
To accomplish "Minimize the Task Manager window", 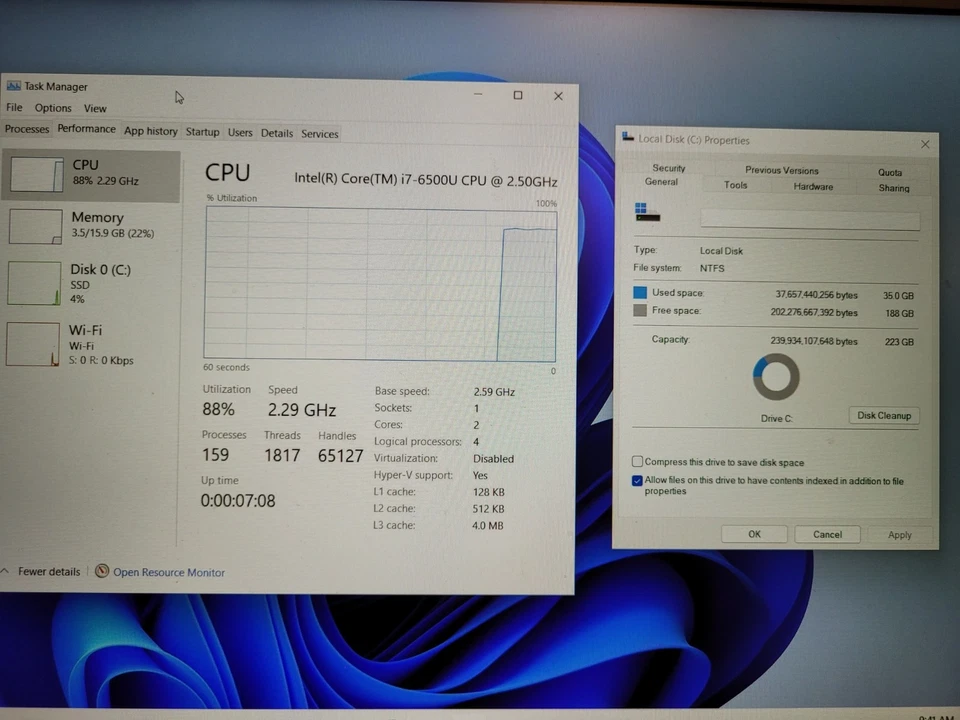I will [478, 94].
